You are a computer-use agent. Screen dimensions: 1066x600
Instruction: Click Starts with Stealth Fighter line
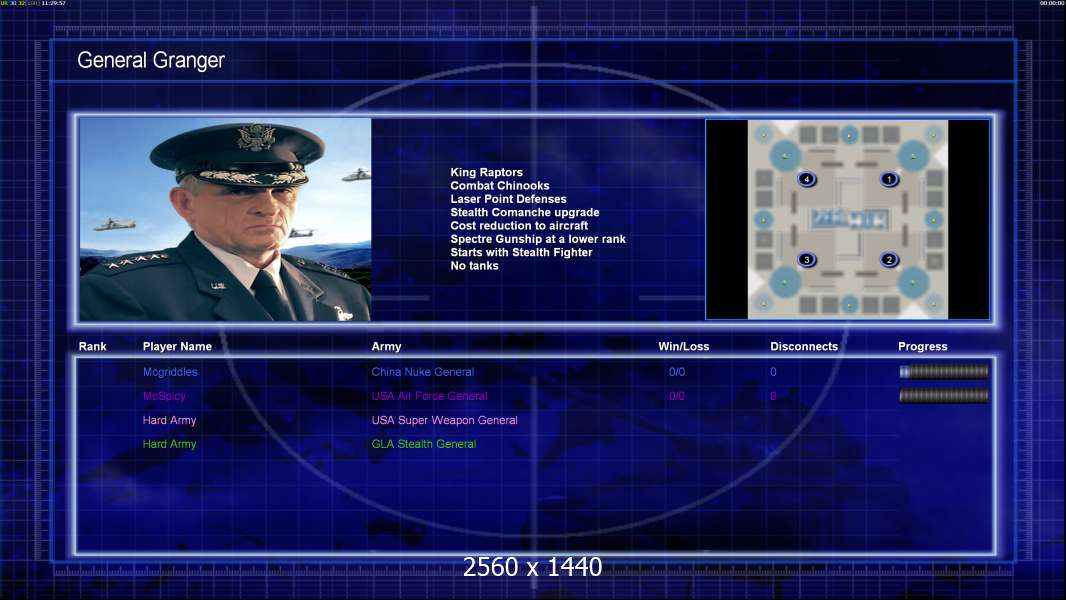click(521, 253)
